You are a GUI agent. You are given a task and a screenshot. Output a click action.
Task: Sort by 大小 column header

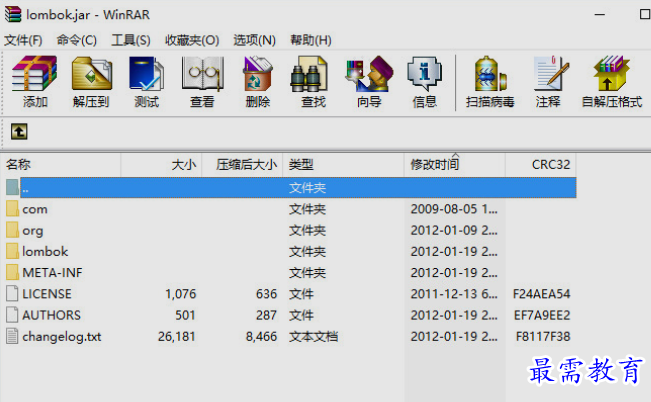click(162, 165)
